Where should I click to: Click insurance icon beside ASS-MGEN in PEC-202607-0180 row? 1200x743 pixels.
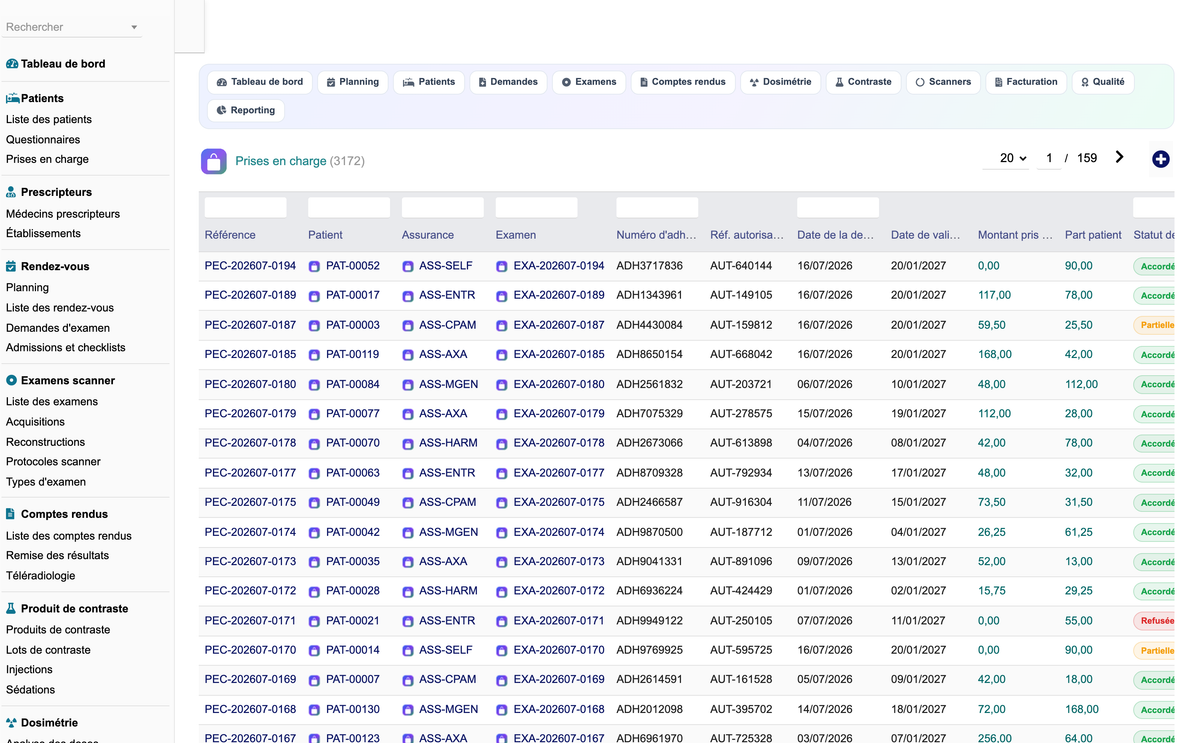408,385
